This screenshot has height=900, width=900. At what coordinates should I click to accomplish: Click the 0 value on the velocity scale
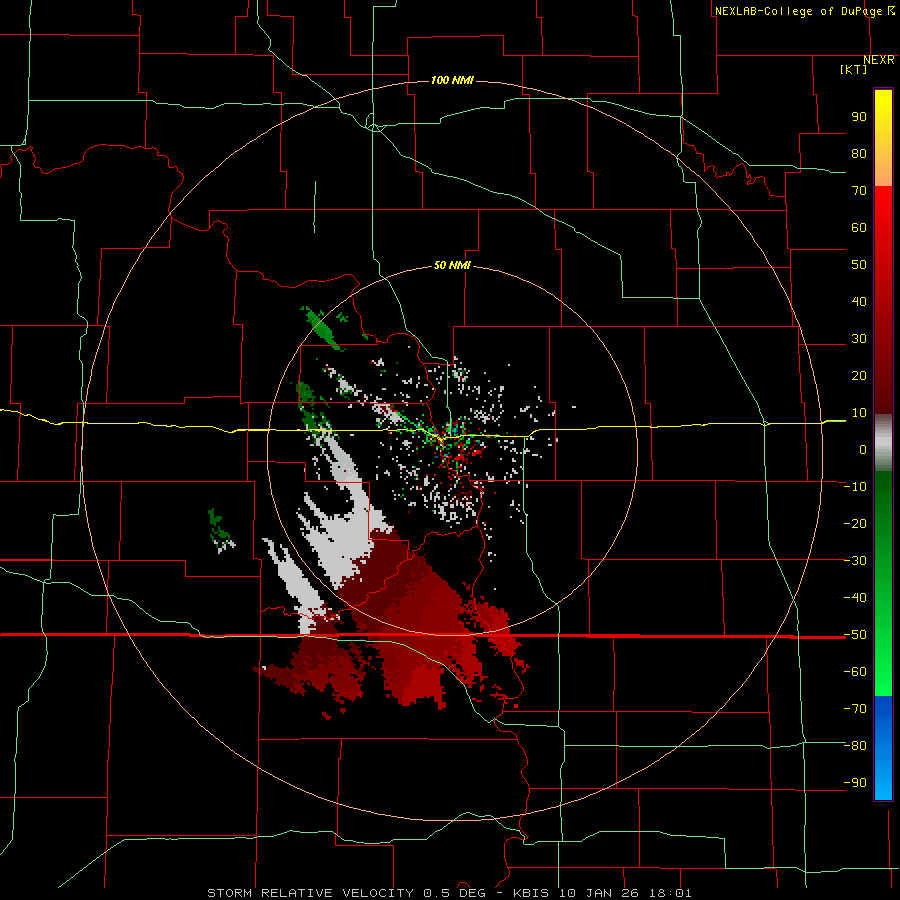[x=863, y=450]
